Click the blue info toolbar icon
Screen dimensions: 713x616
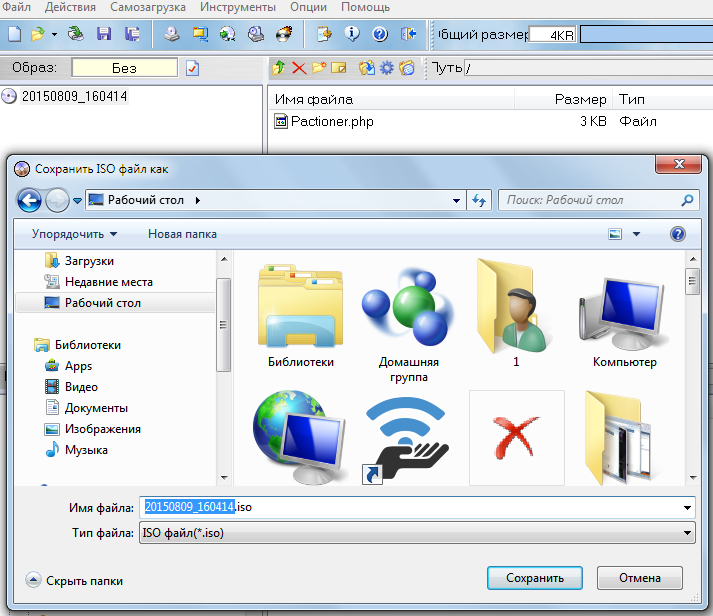pos(352,34)
